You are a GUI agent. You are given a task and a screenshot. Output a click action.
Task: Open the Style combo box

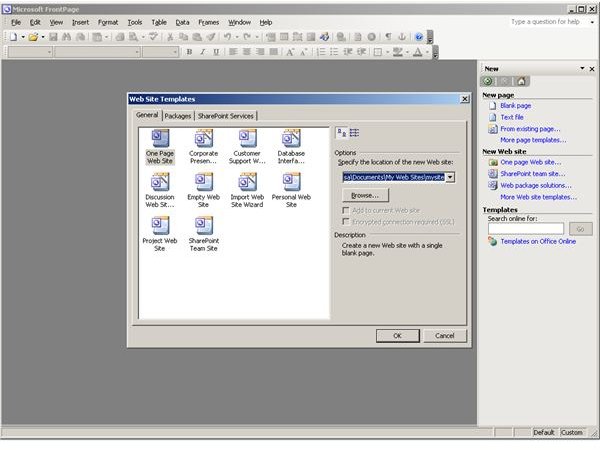click(x=30, y=52)
